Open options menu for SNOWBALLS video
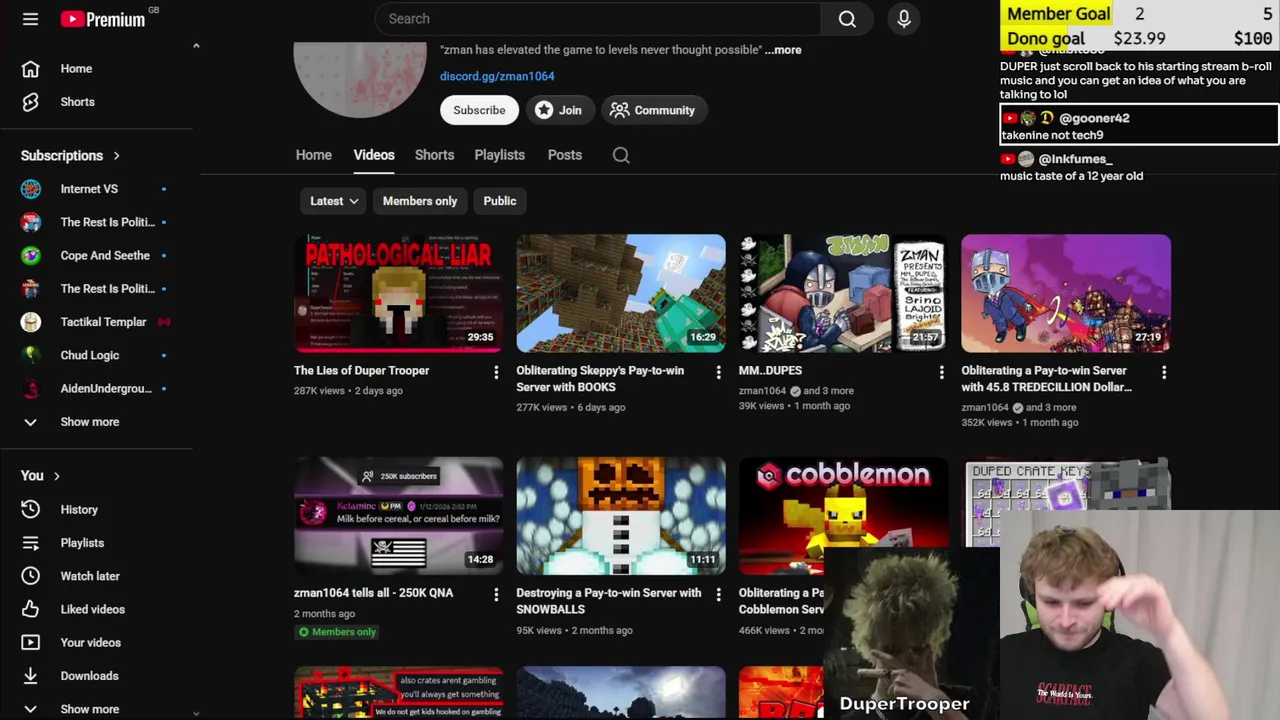1280x720 pixels. click(718, 594)
